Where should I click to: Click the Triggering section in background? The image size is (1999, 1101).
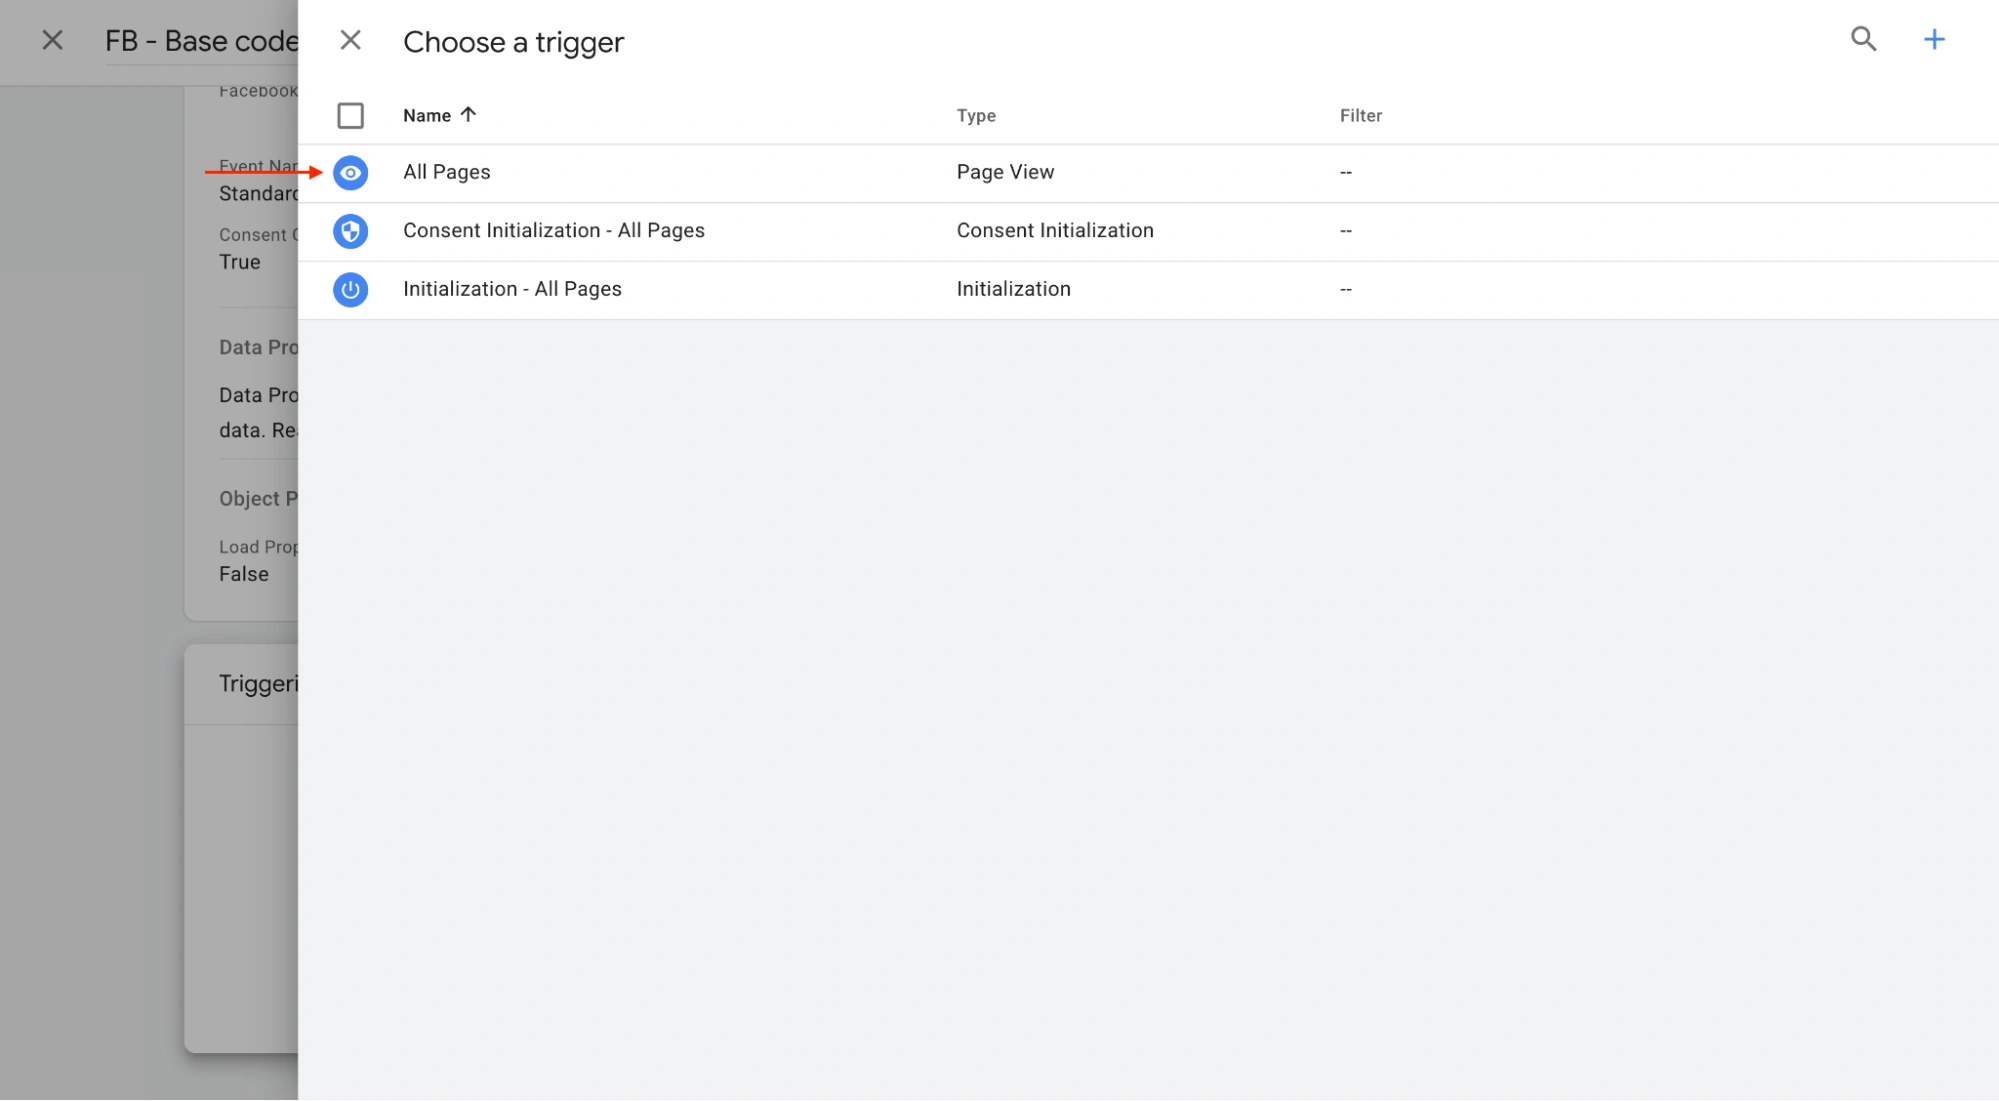pos(258,684)
